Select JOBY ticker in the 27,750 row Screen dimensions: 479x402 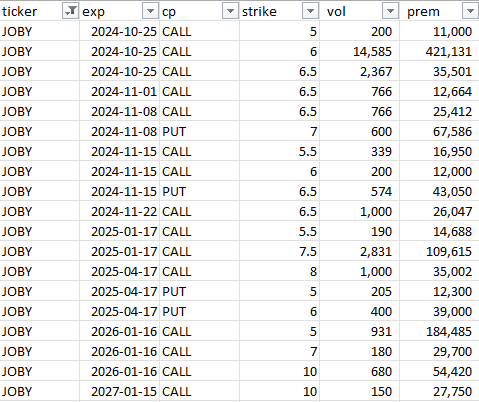coord(39,391)
